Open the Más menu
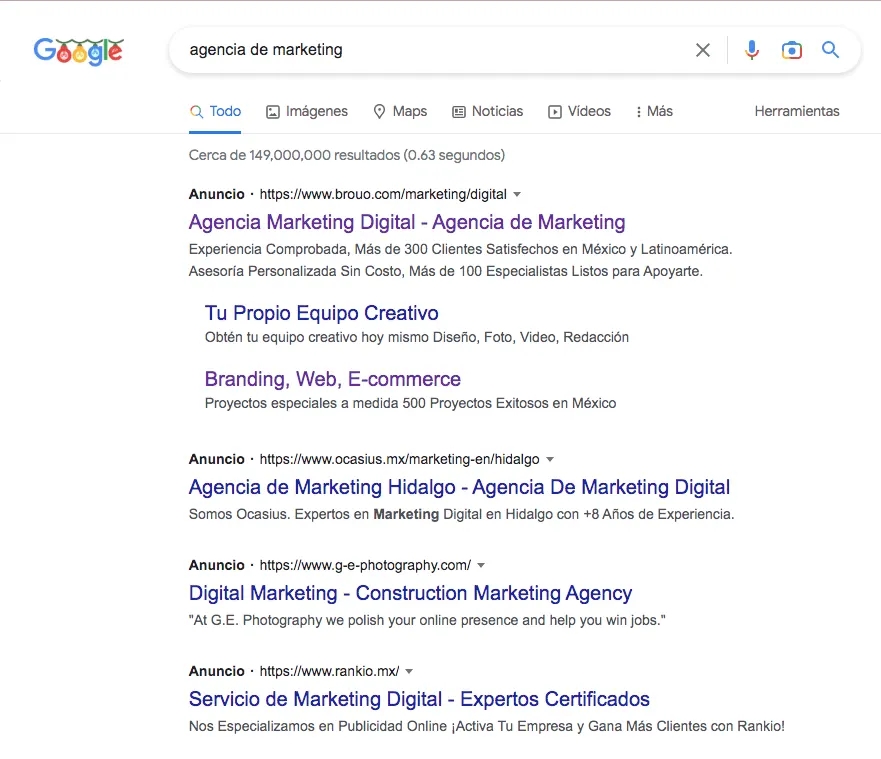881x759 pixels. (653, 111)
